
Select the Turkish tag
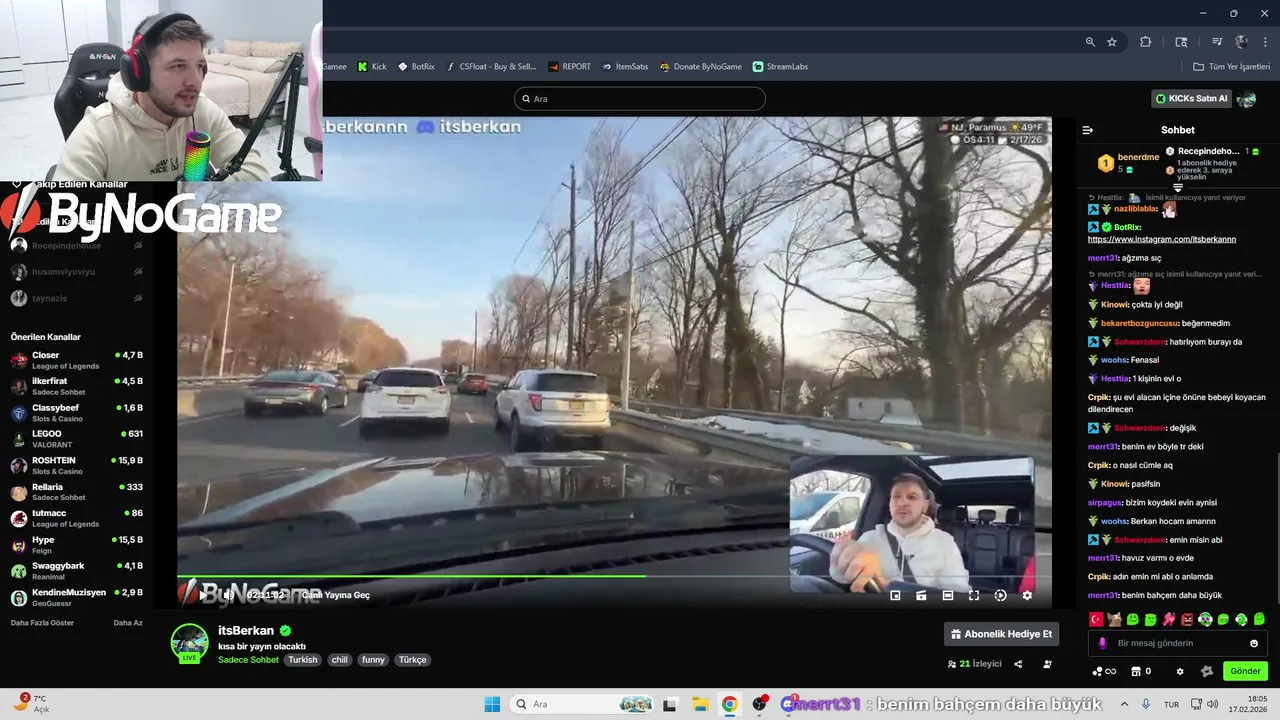click(302, 660)
